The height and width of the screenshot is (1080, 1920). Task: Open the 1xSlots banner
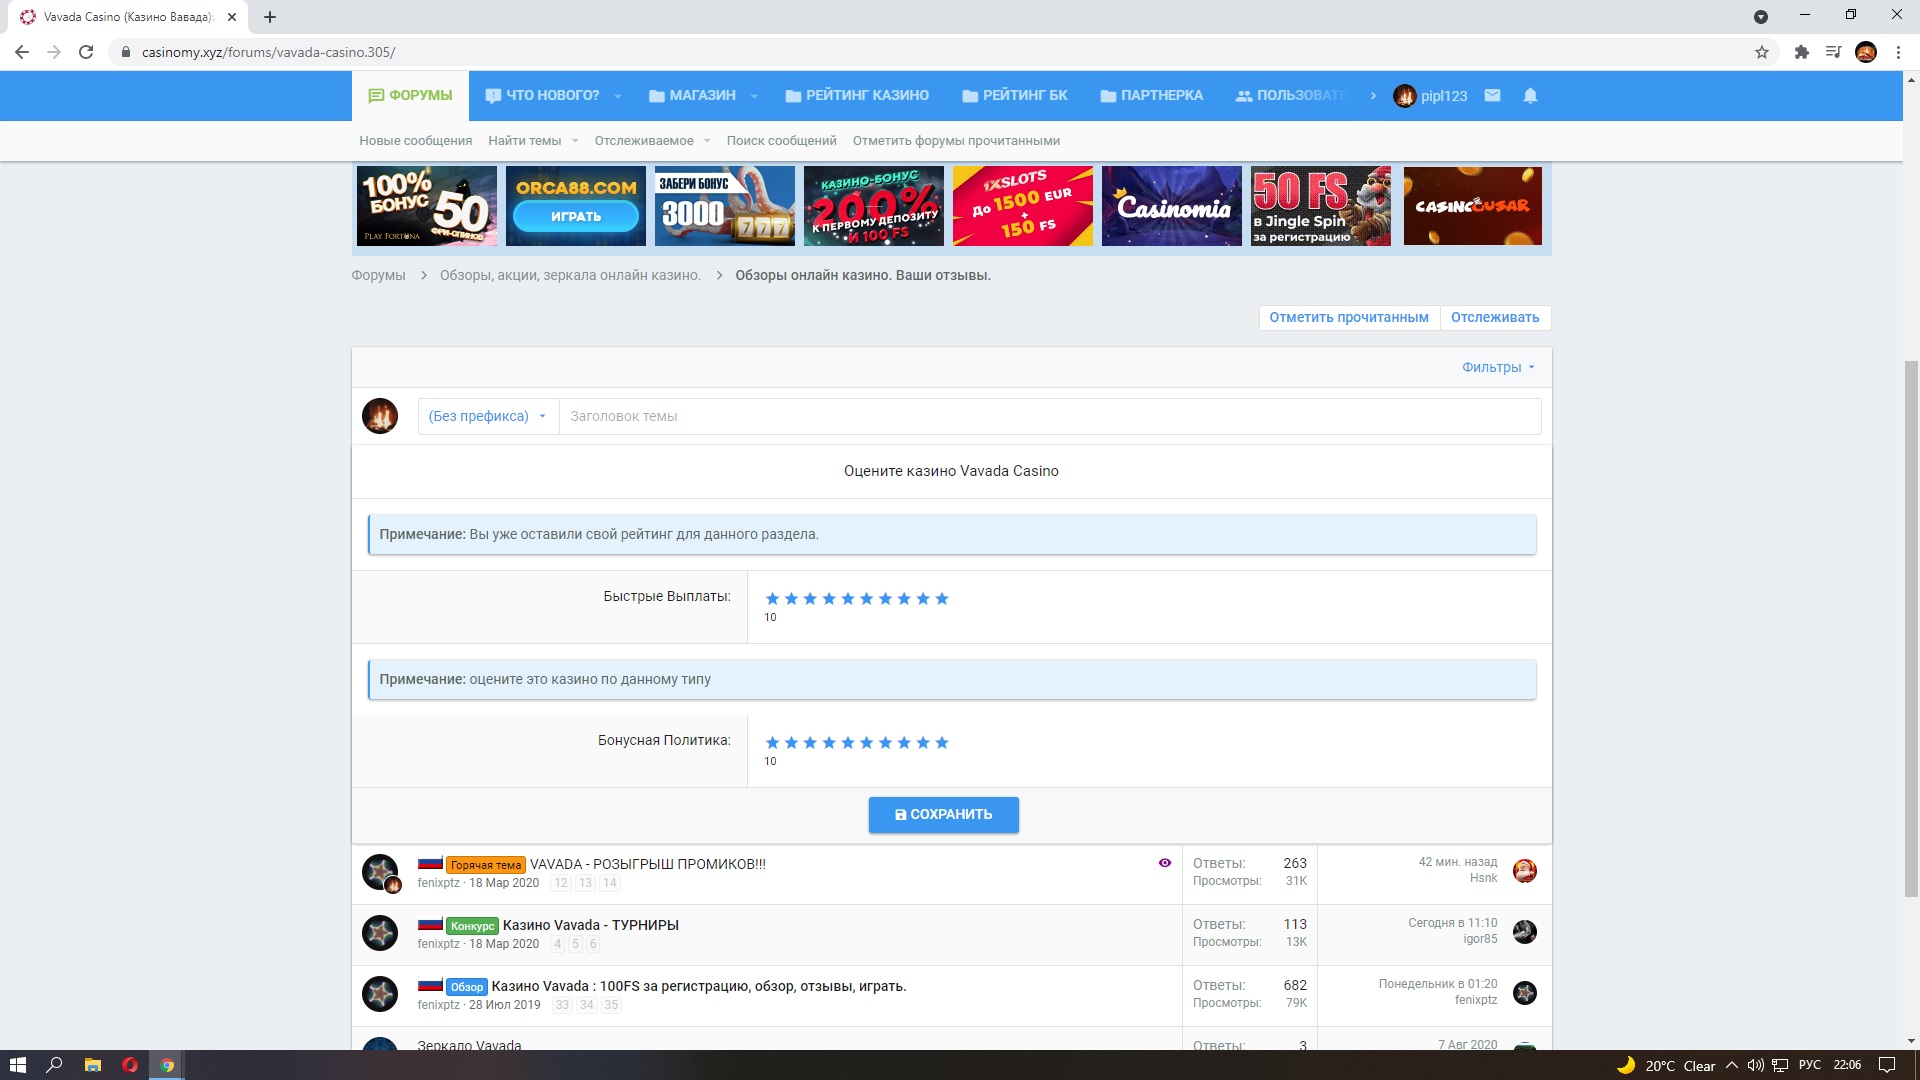coord(1023,206)
